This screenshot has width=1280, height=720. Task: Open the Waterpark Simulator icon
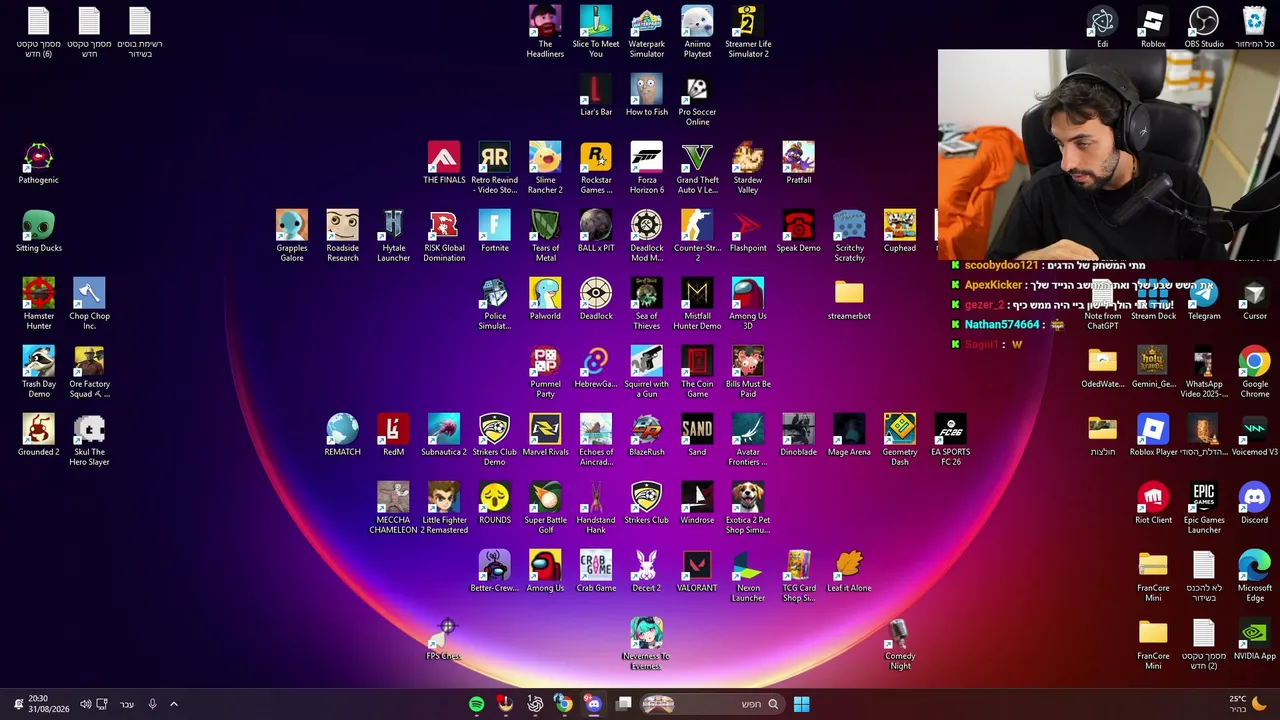(x=647, y=32)
